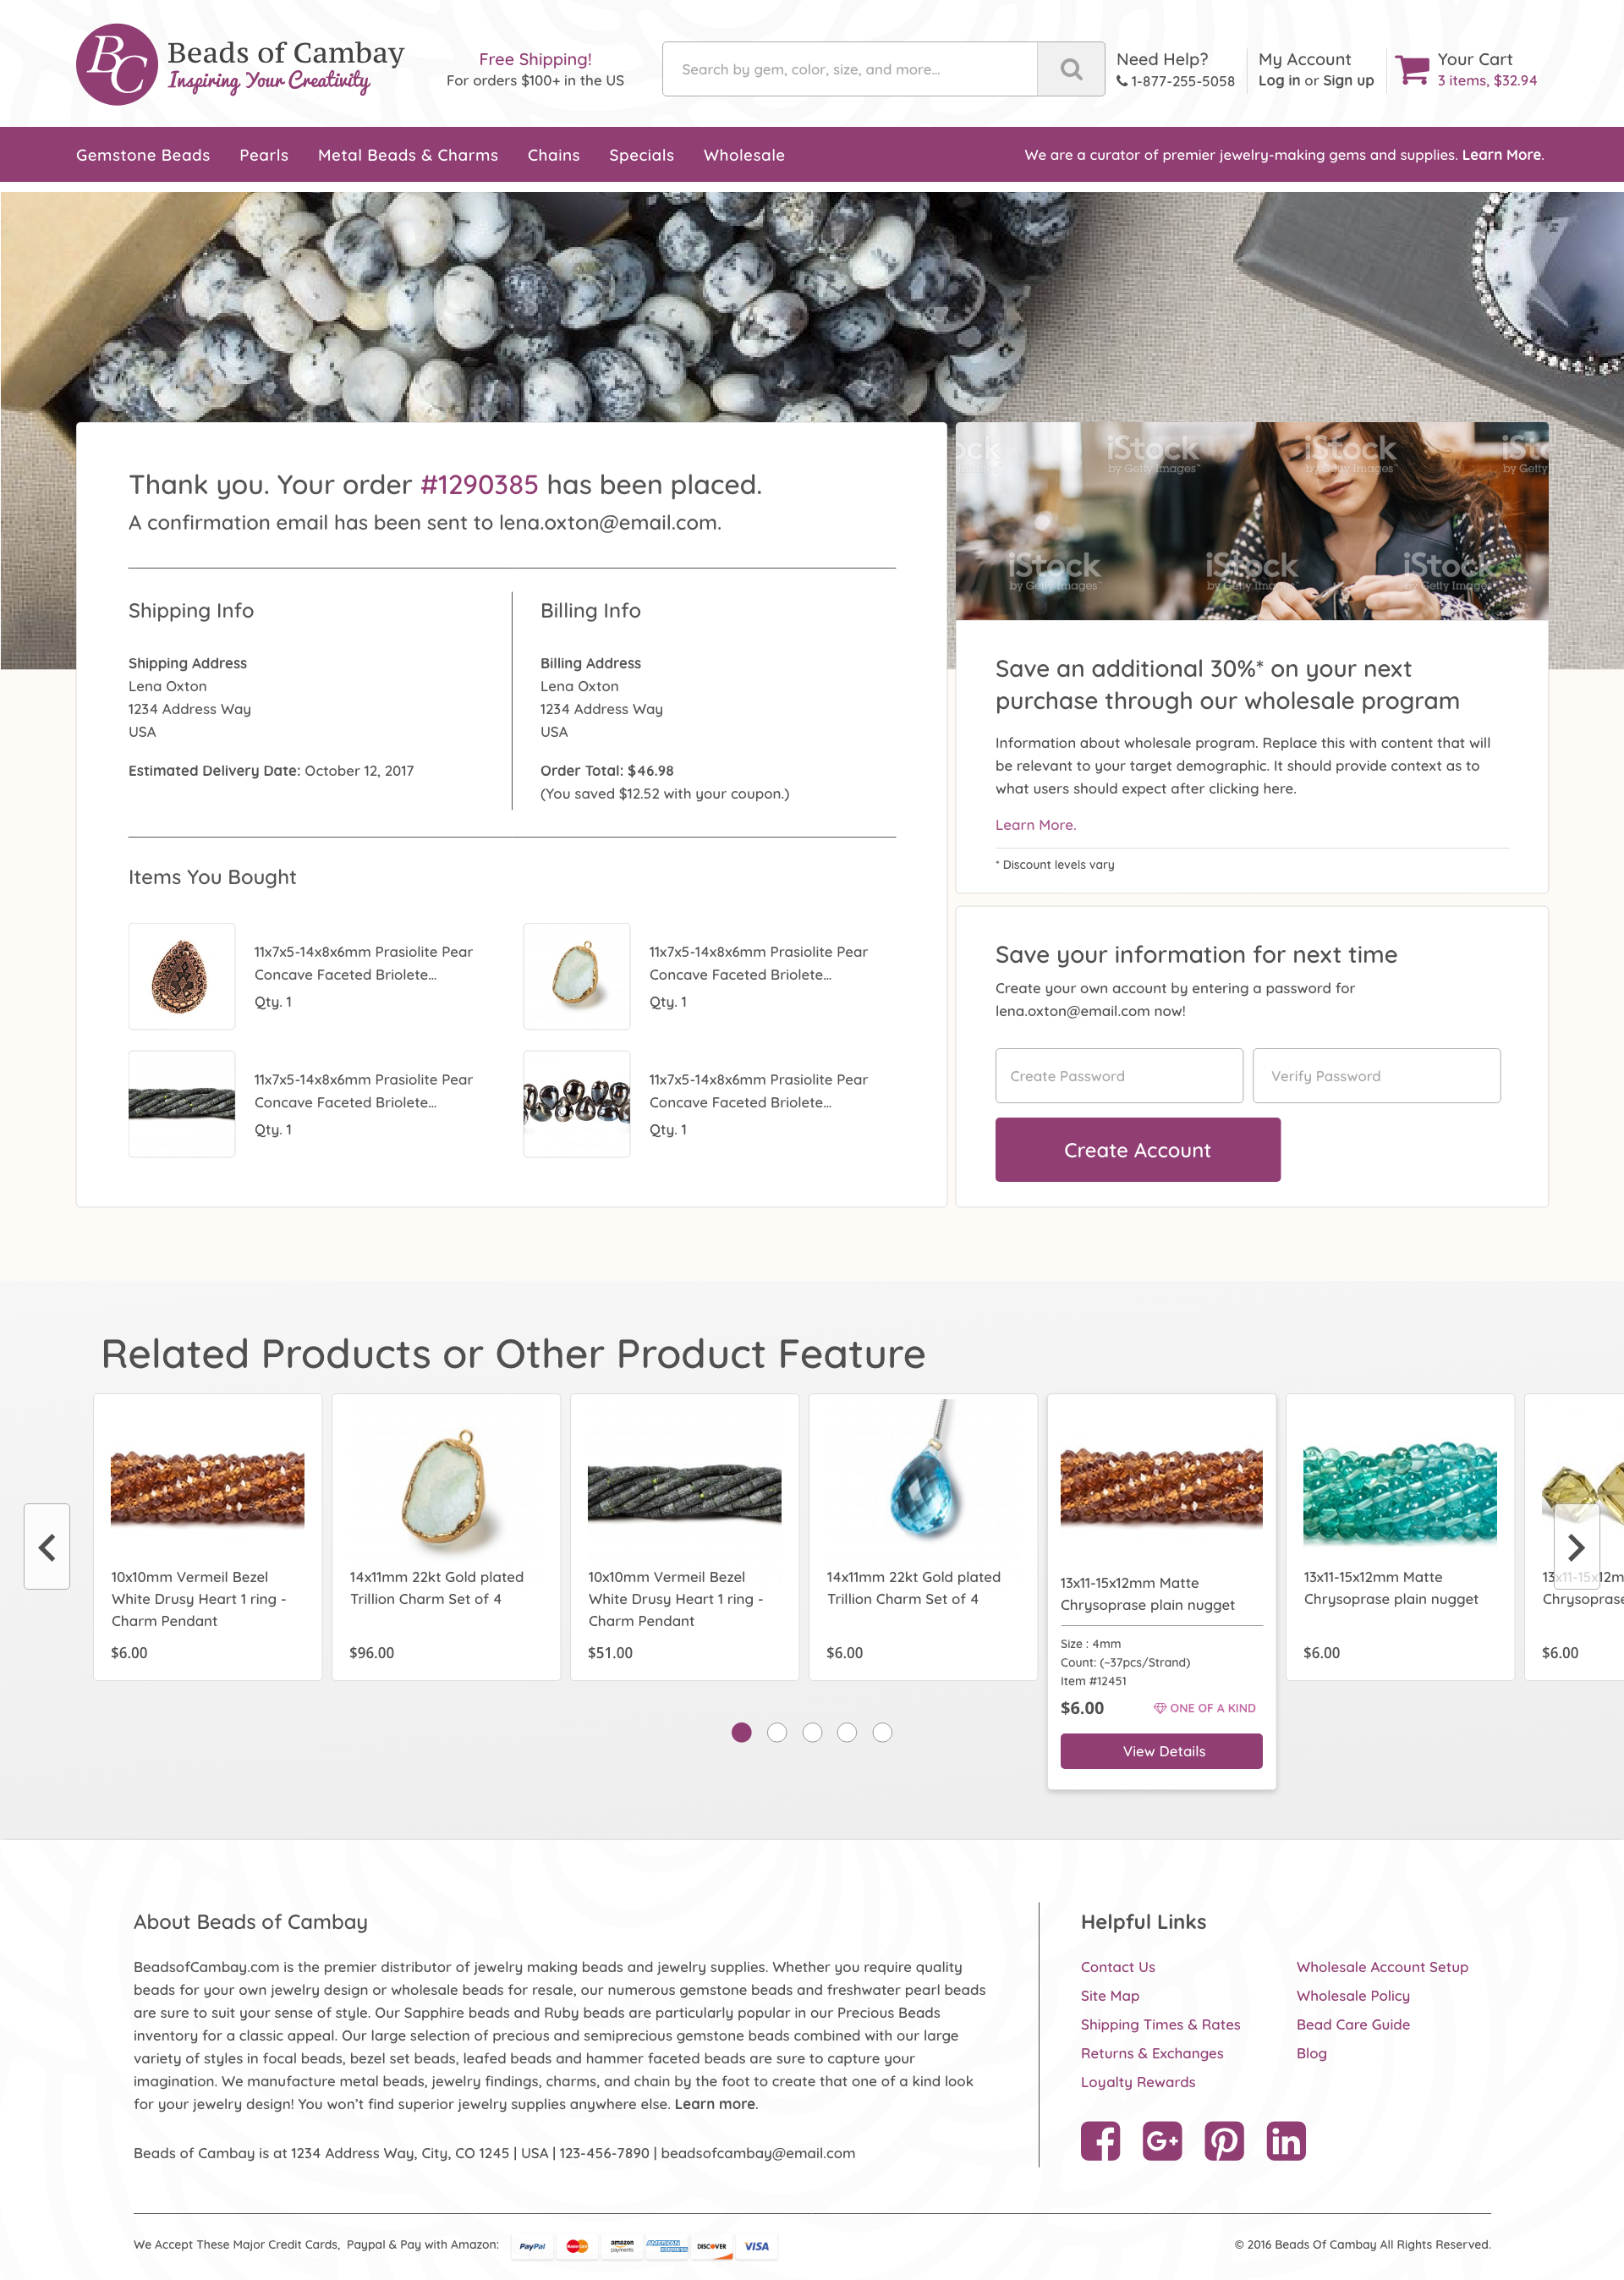The width and height of the screenshot is (1624, 2280).
Task: Click order number #1290385 link
Action: 479,485
